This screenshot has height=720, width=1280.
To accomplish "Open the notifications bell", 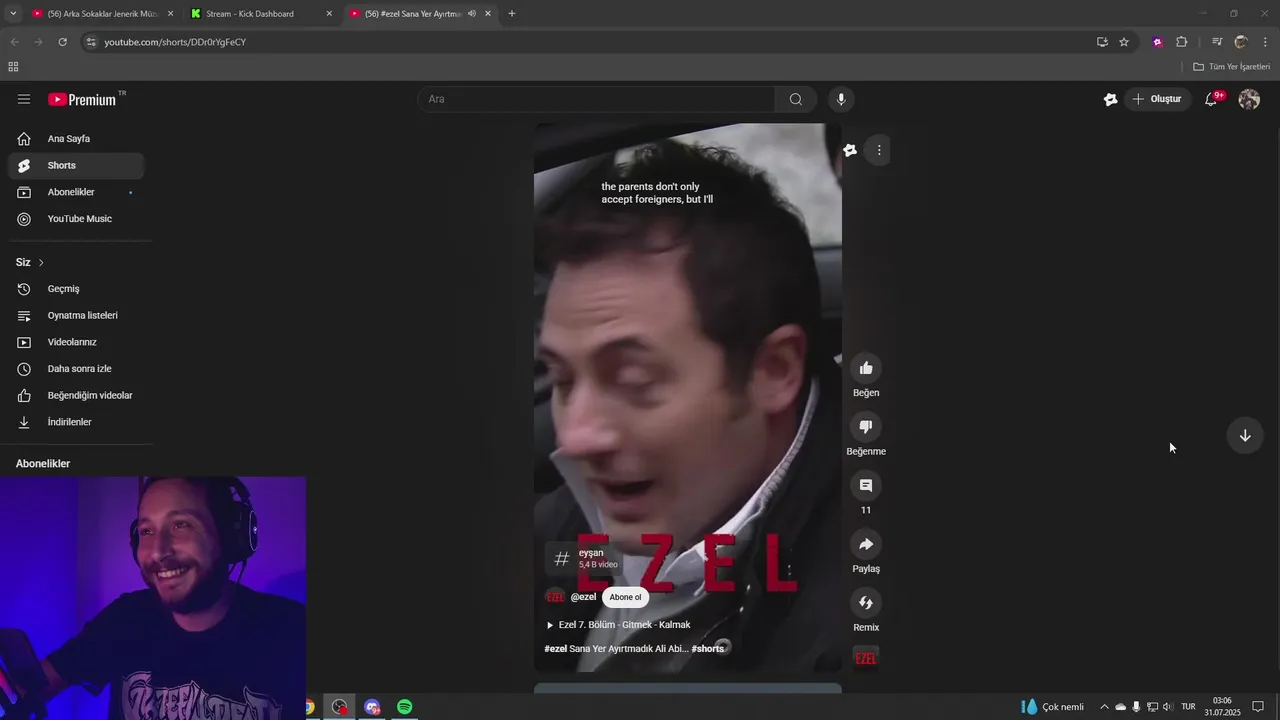I will click(x=1211, y=99).
